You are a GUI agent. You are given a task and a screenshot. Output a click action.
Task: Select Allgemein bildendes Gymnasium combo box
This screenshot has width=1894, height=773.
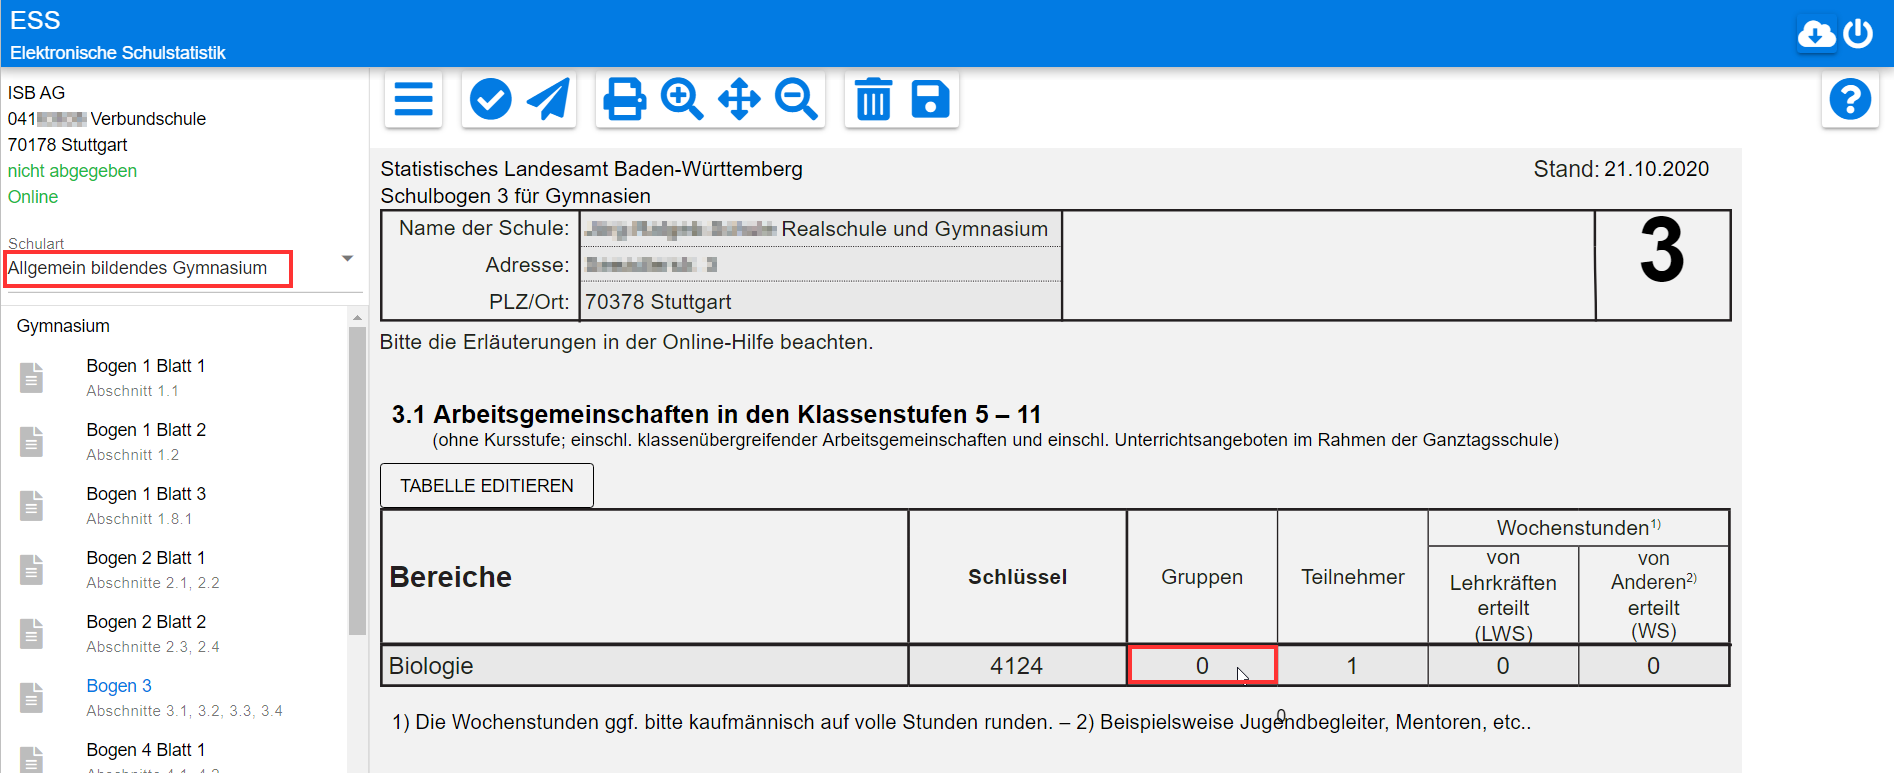click(x=148, y=268)
